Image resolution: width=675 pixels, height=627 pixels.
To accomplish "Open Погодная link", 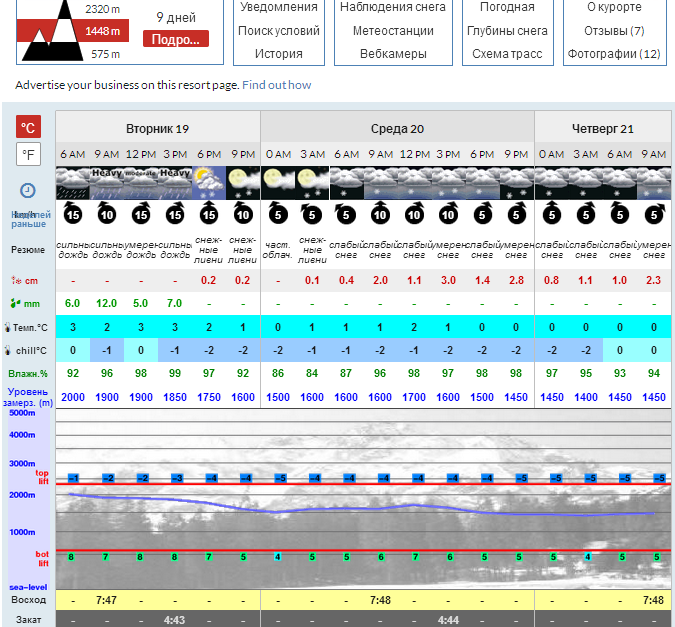I will (x=508, y=7).
